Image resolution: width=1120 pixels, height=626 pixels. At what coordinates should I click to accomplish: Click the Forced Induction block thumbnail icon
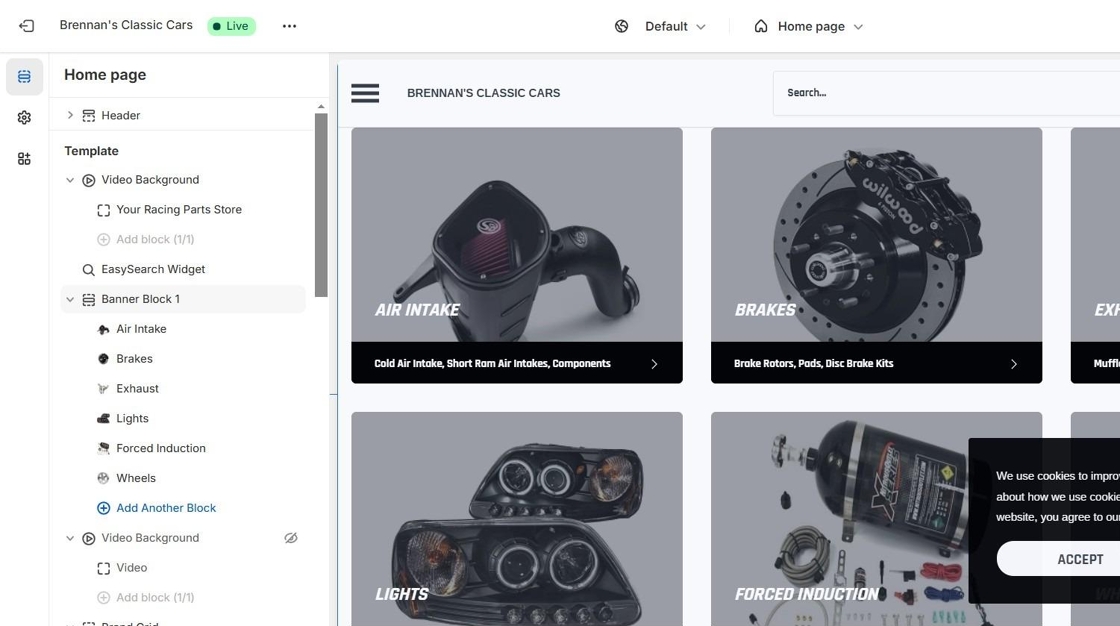104,448
